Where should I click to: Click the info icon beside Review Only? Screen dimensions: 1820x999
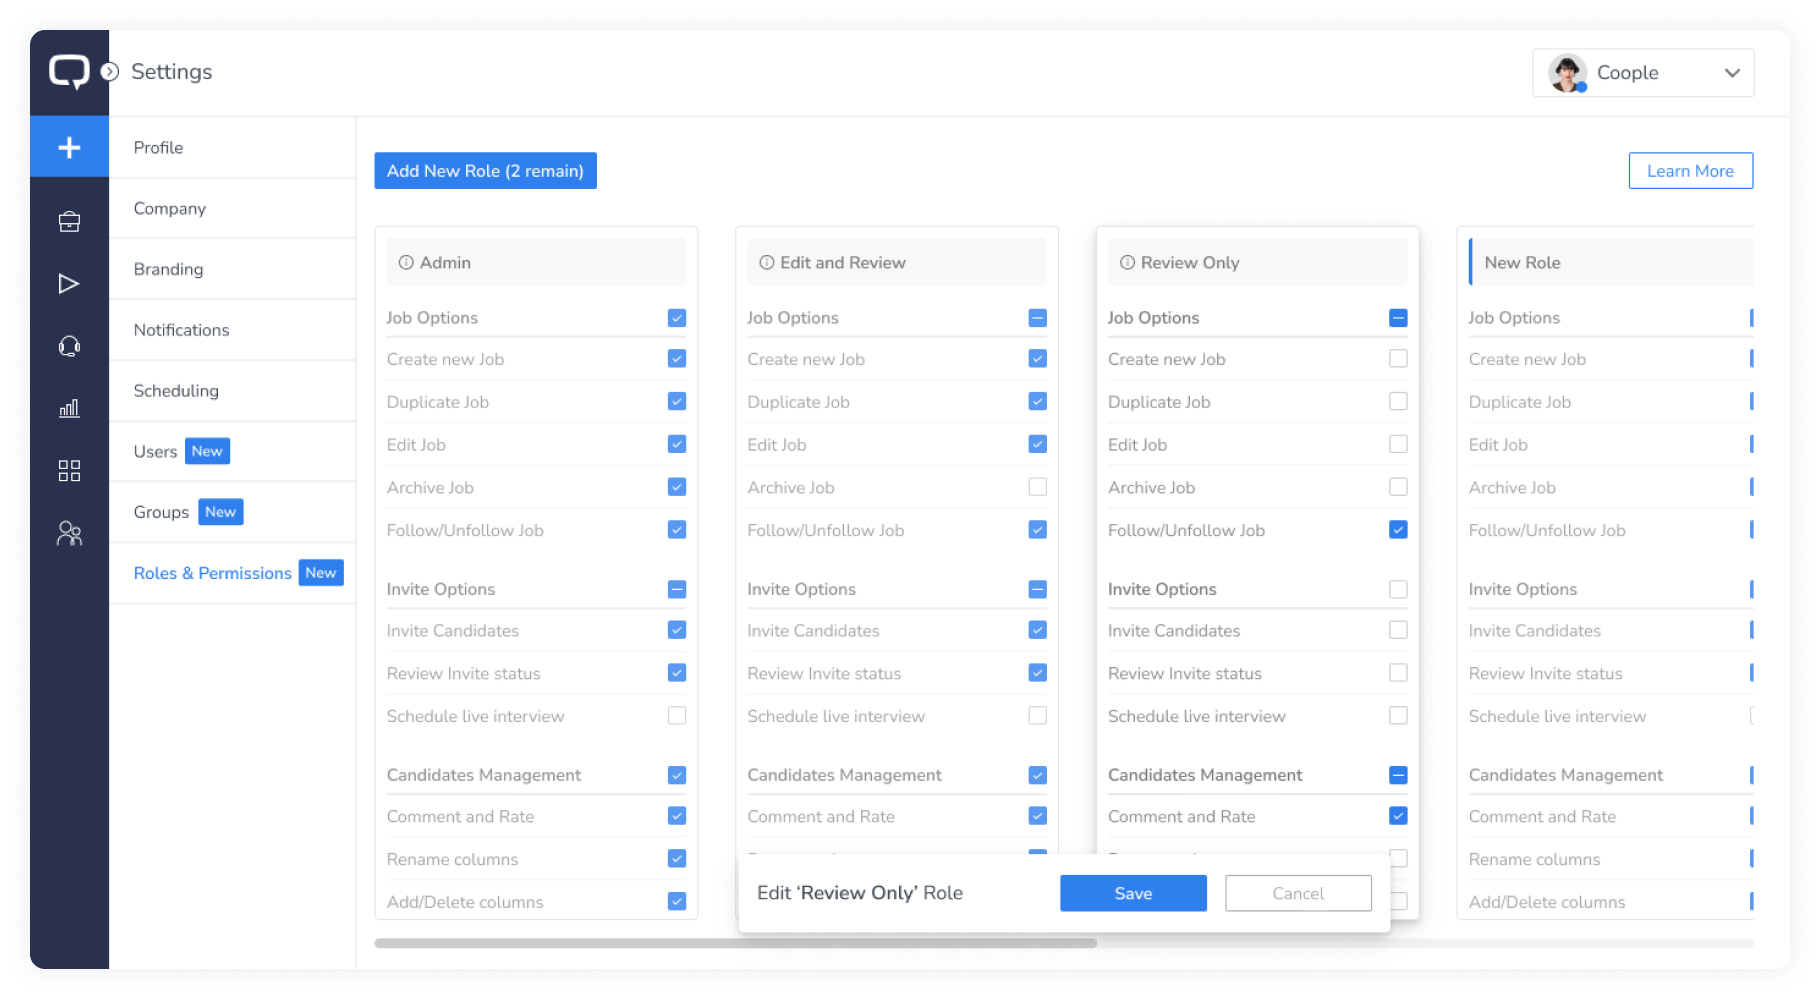coord(1127,263)
